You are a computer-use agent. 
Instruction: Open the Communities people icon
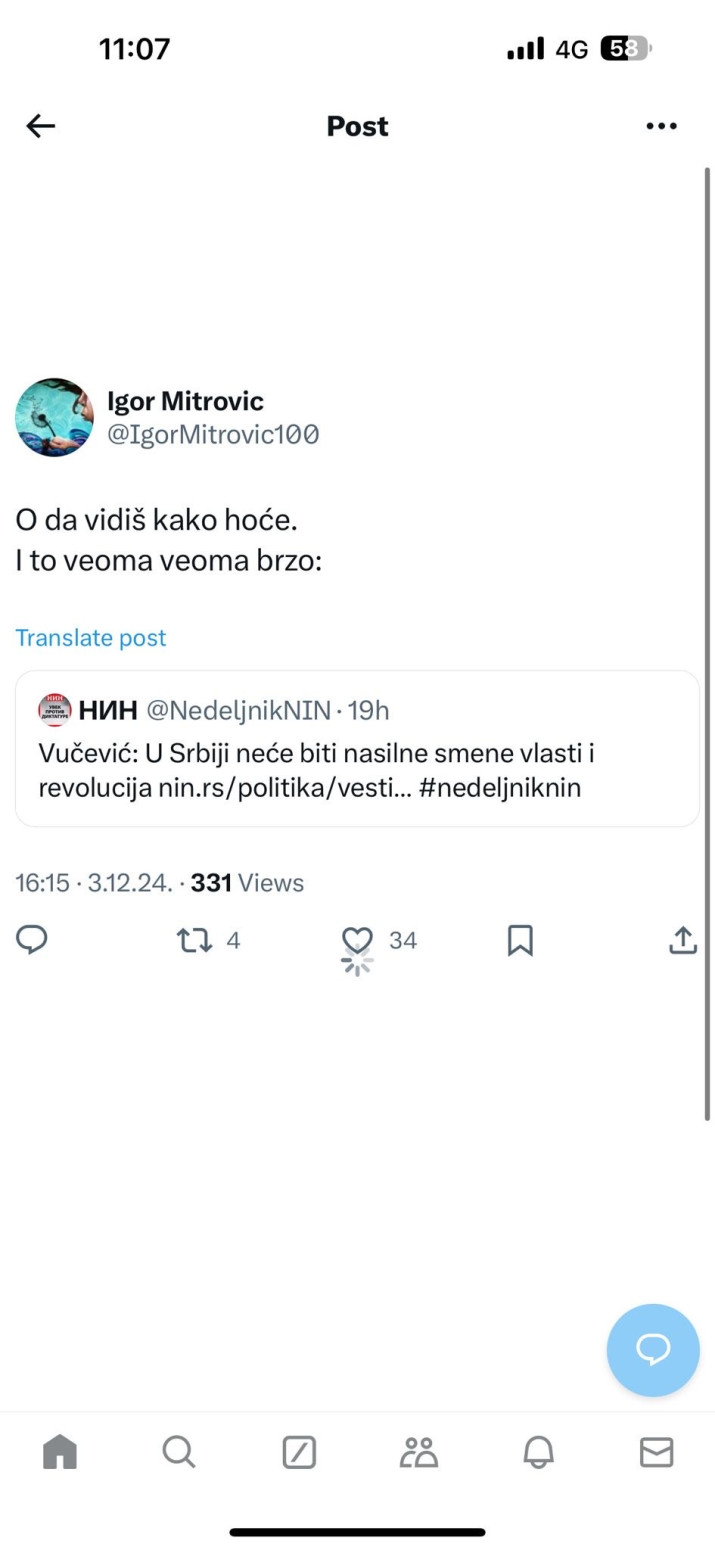tap(419, 1453)
